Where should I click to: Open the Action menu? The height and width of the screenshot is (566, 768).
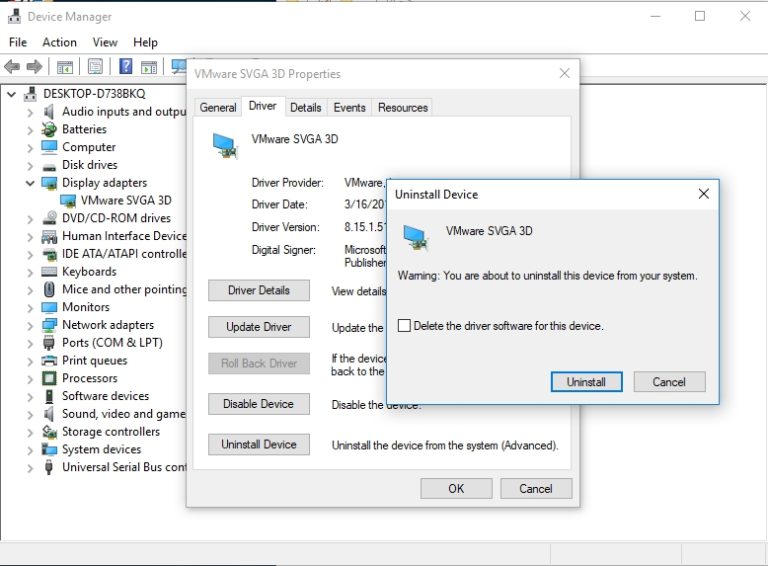59,43
